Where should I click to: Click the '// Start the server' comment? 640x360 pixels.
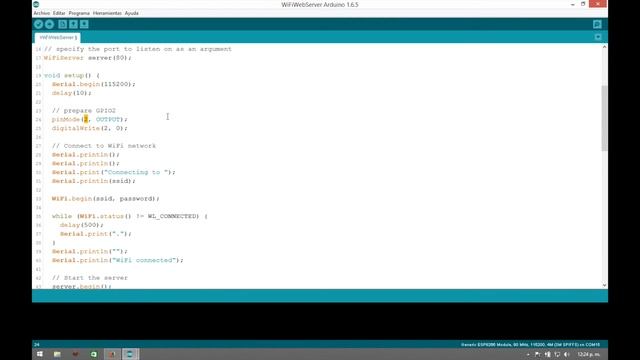click(90, 278)
